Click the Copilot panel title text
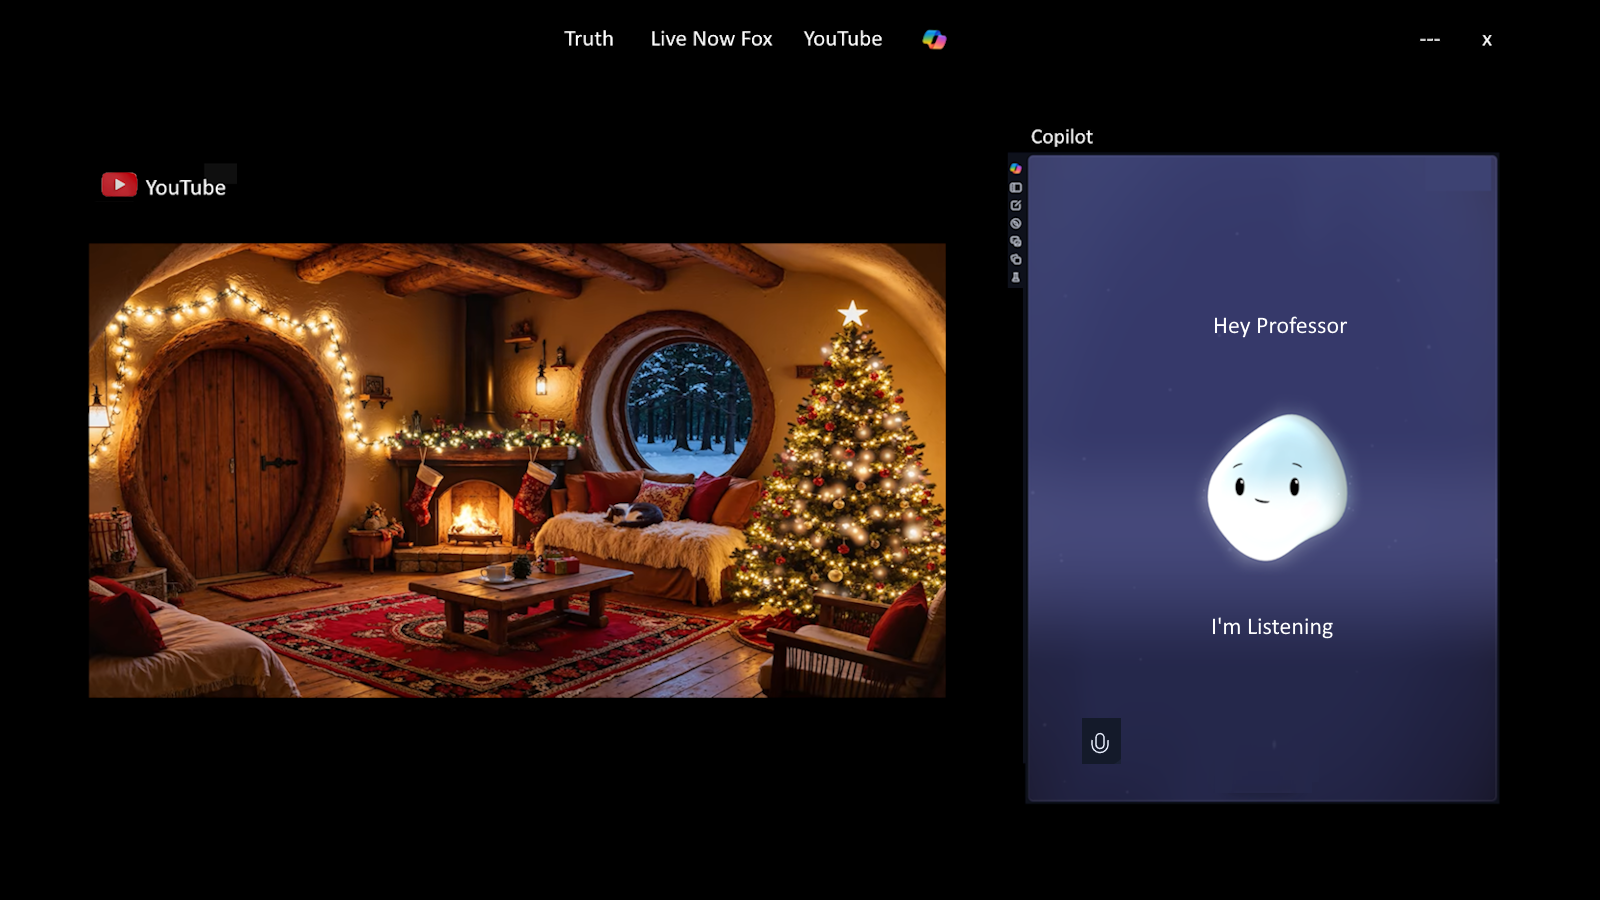1600x900 pixels. 1062,137
